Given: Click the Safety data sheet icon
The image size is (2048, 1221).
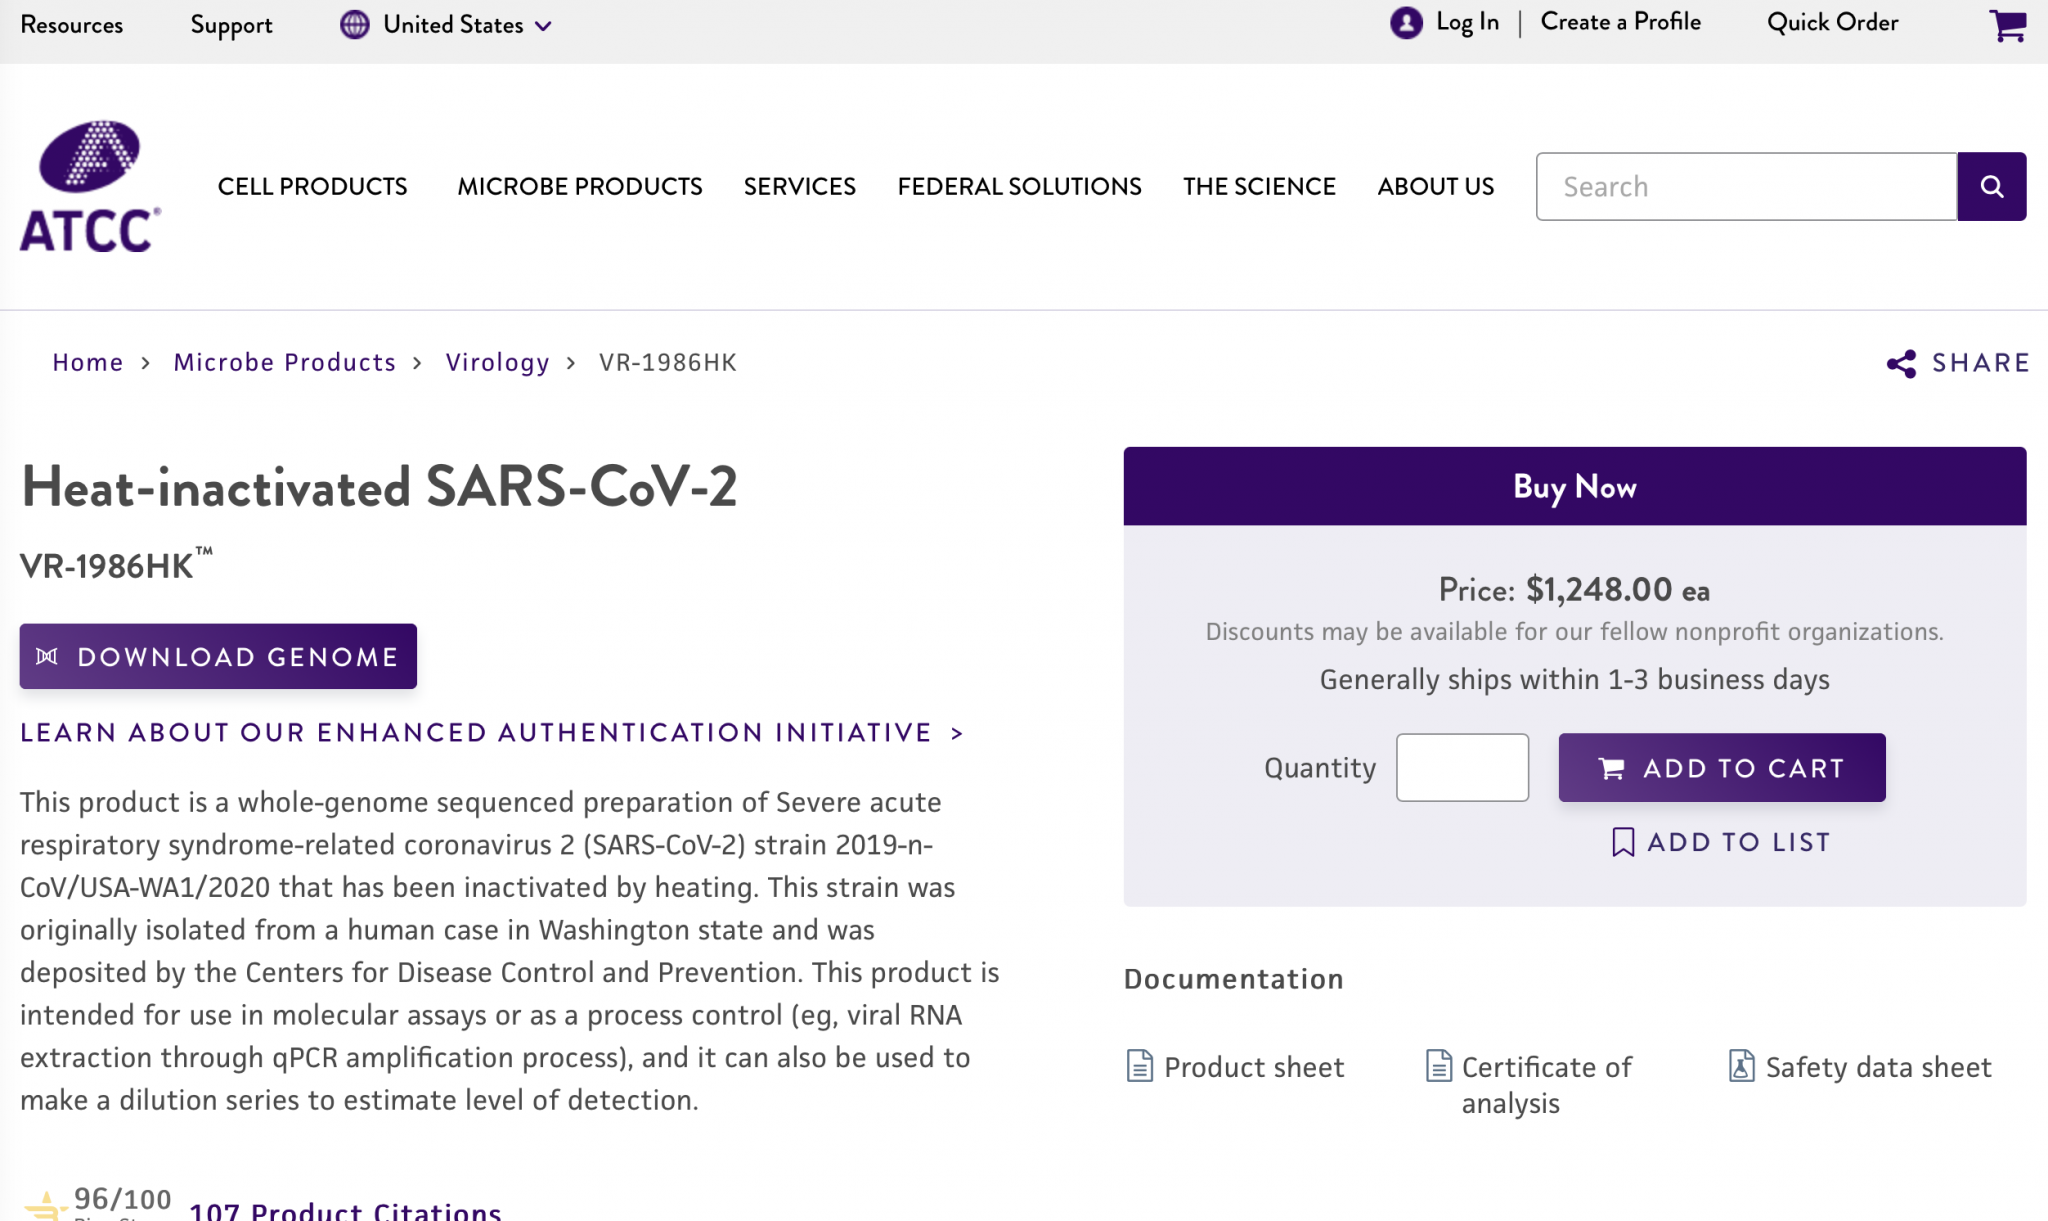Looking at the screenshot, I should point(1741,1066).
